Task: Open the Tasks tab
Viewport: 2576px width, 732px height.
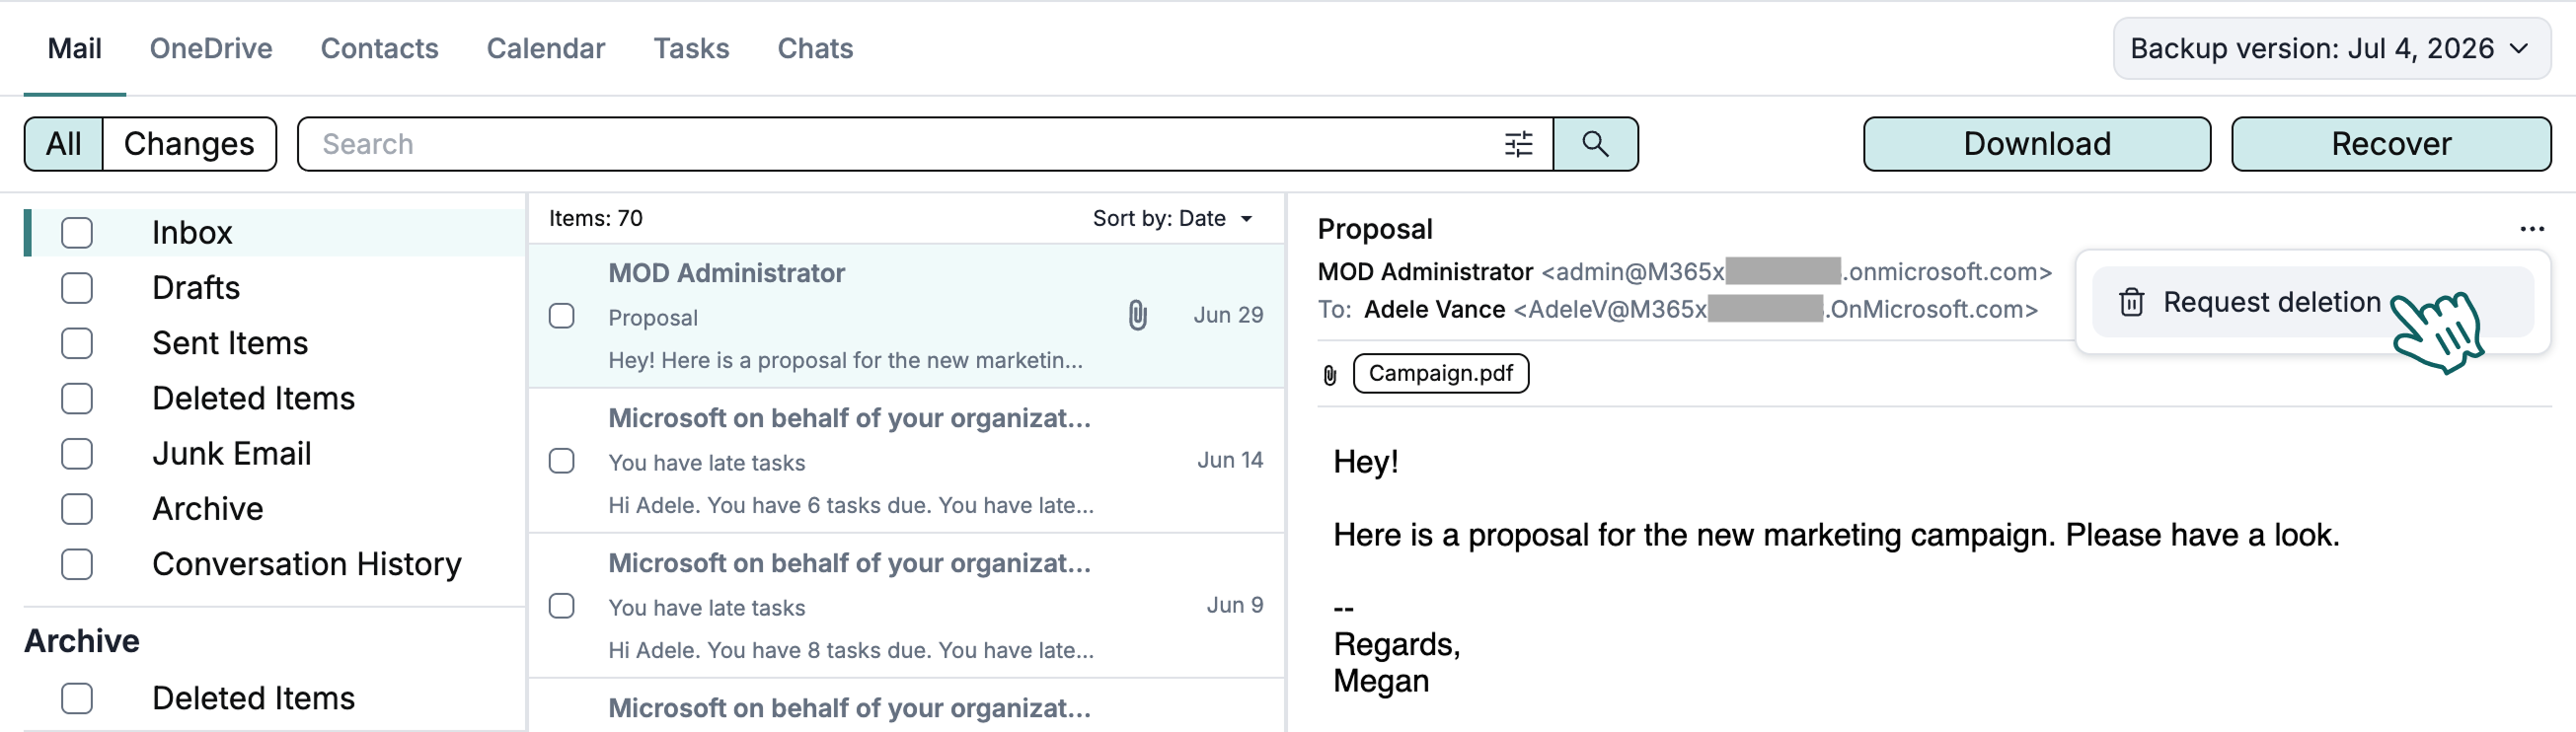Action: coord(691,48)
